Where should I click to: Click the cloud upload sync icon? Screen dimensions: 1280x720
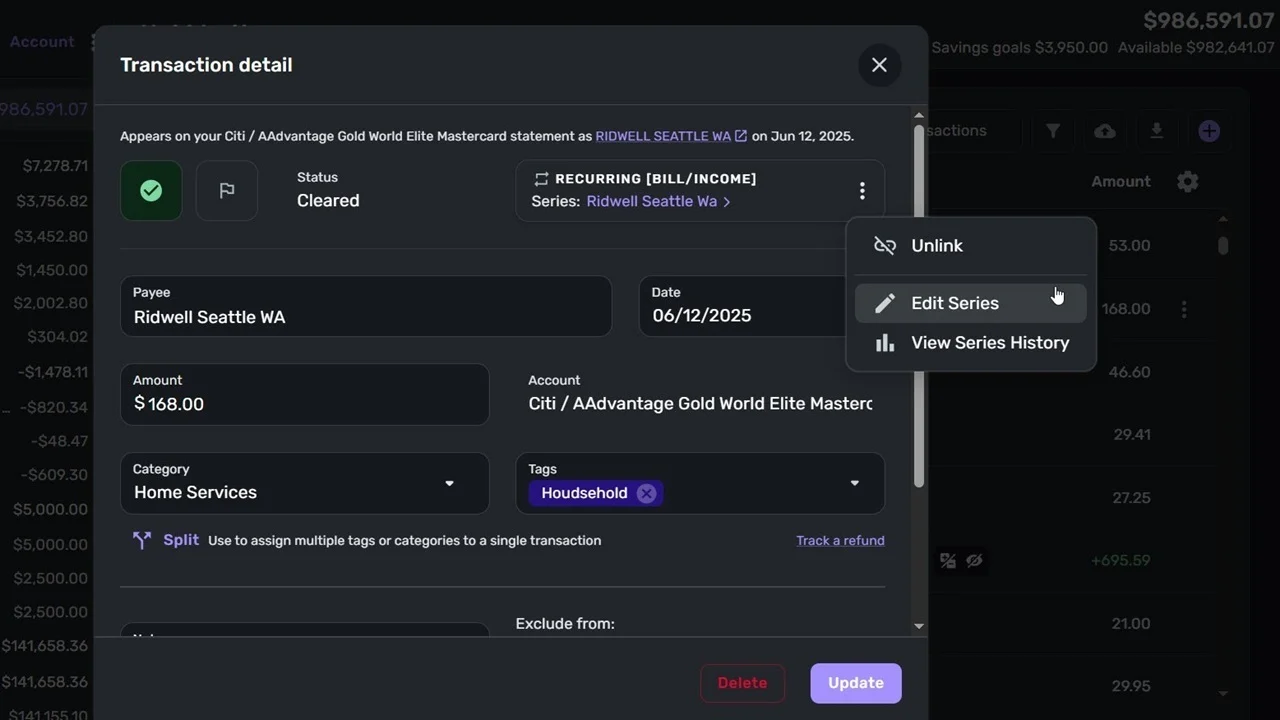1104,131
